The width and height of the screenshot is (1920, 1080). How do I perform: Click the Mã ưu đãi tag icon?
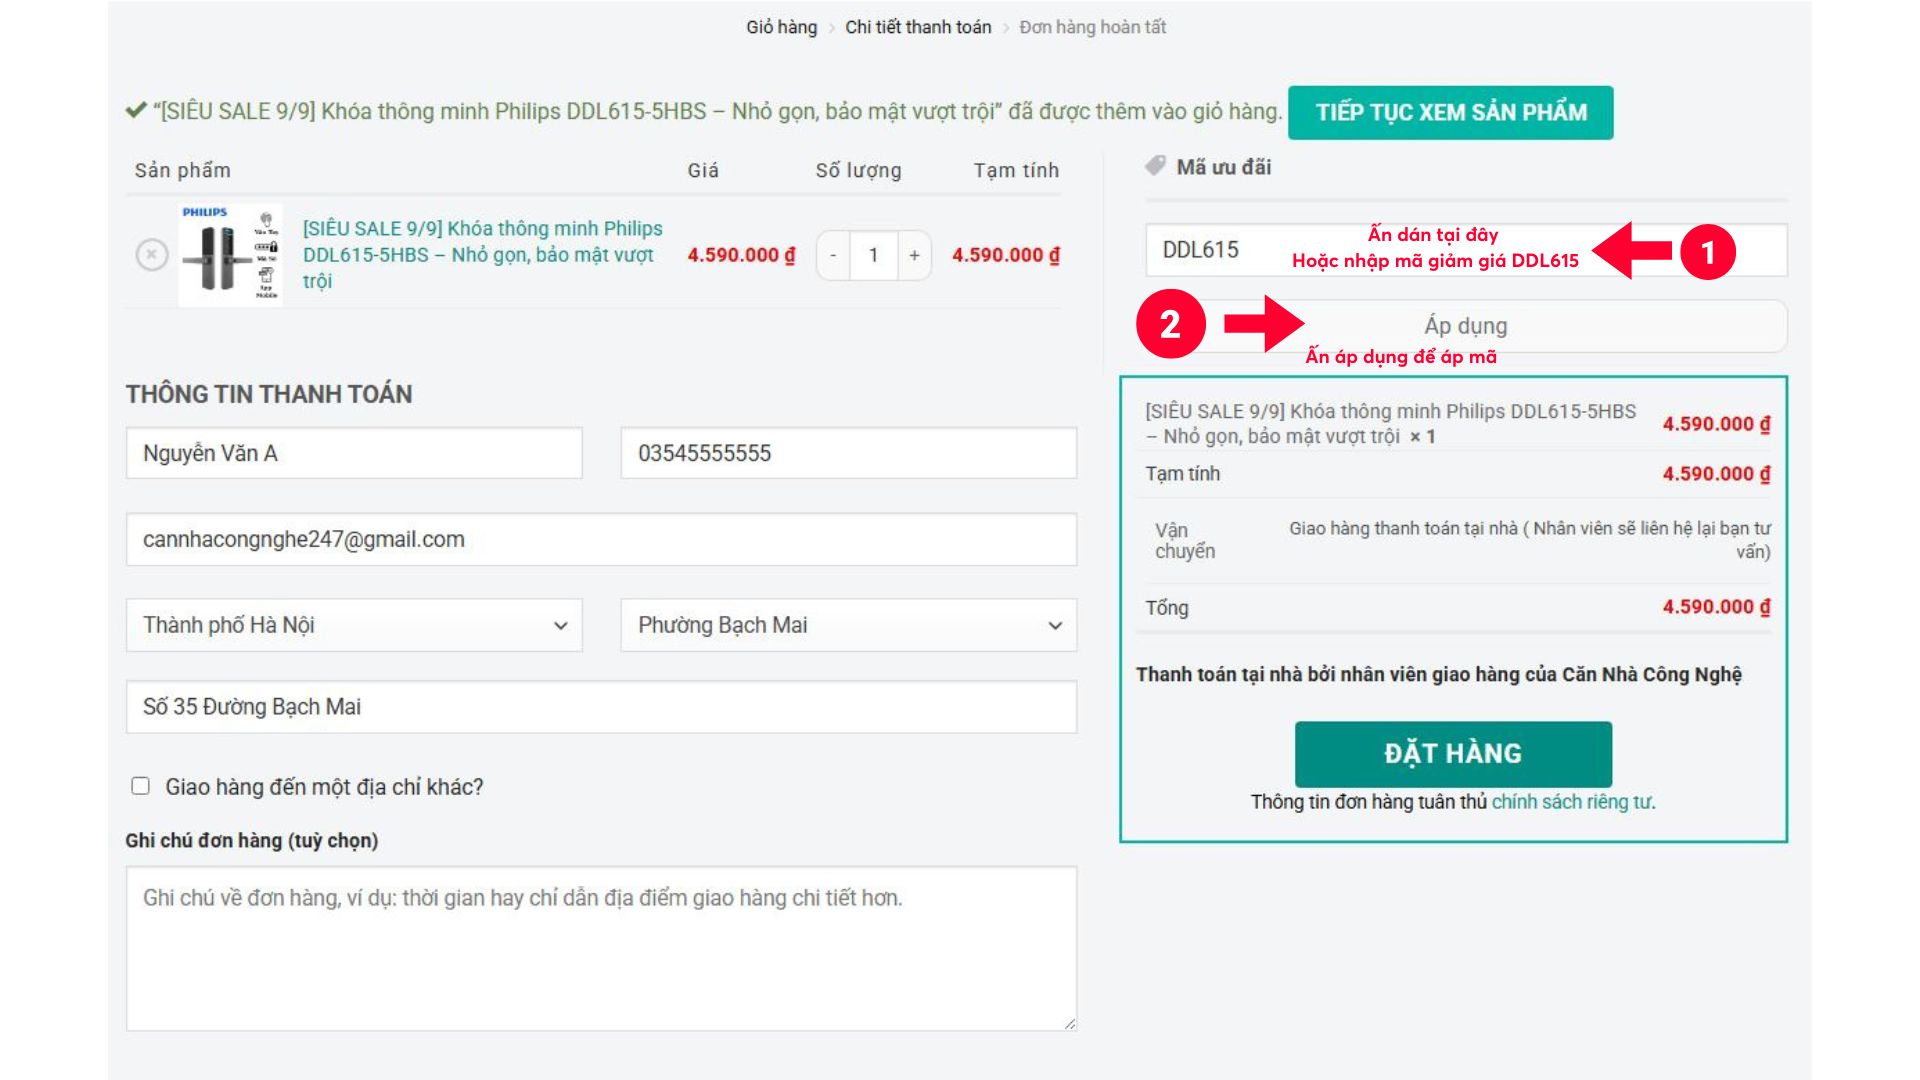(1155, 166)
